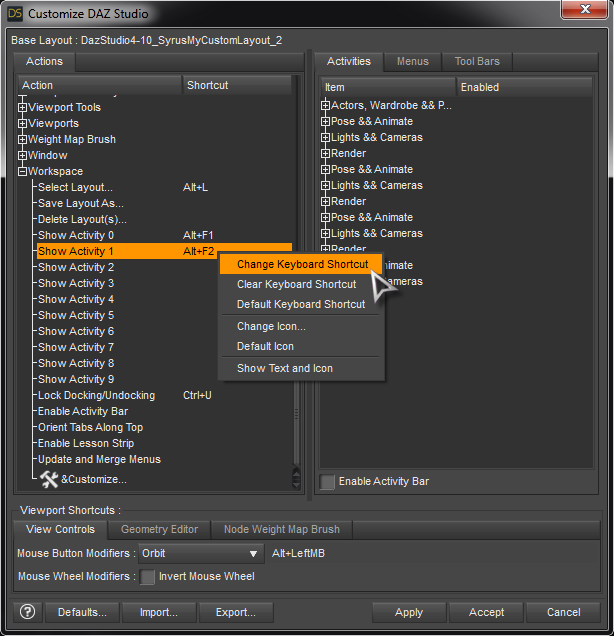Cancel the customize dialog
Viewport: 614px width, 636px height.
pyautogui.click(x=563, y=612)
